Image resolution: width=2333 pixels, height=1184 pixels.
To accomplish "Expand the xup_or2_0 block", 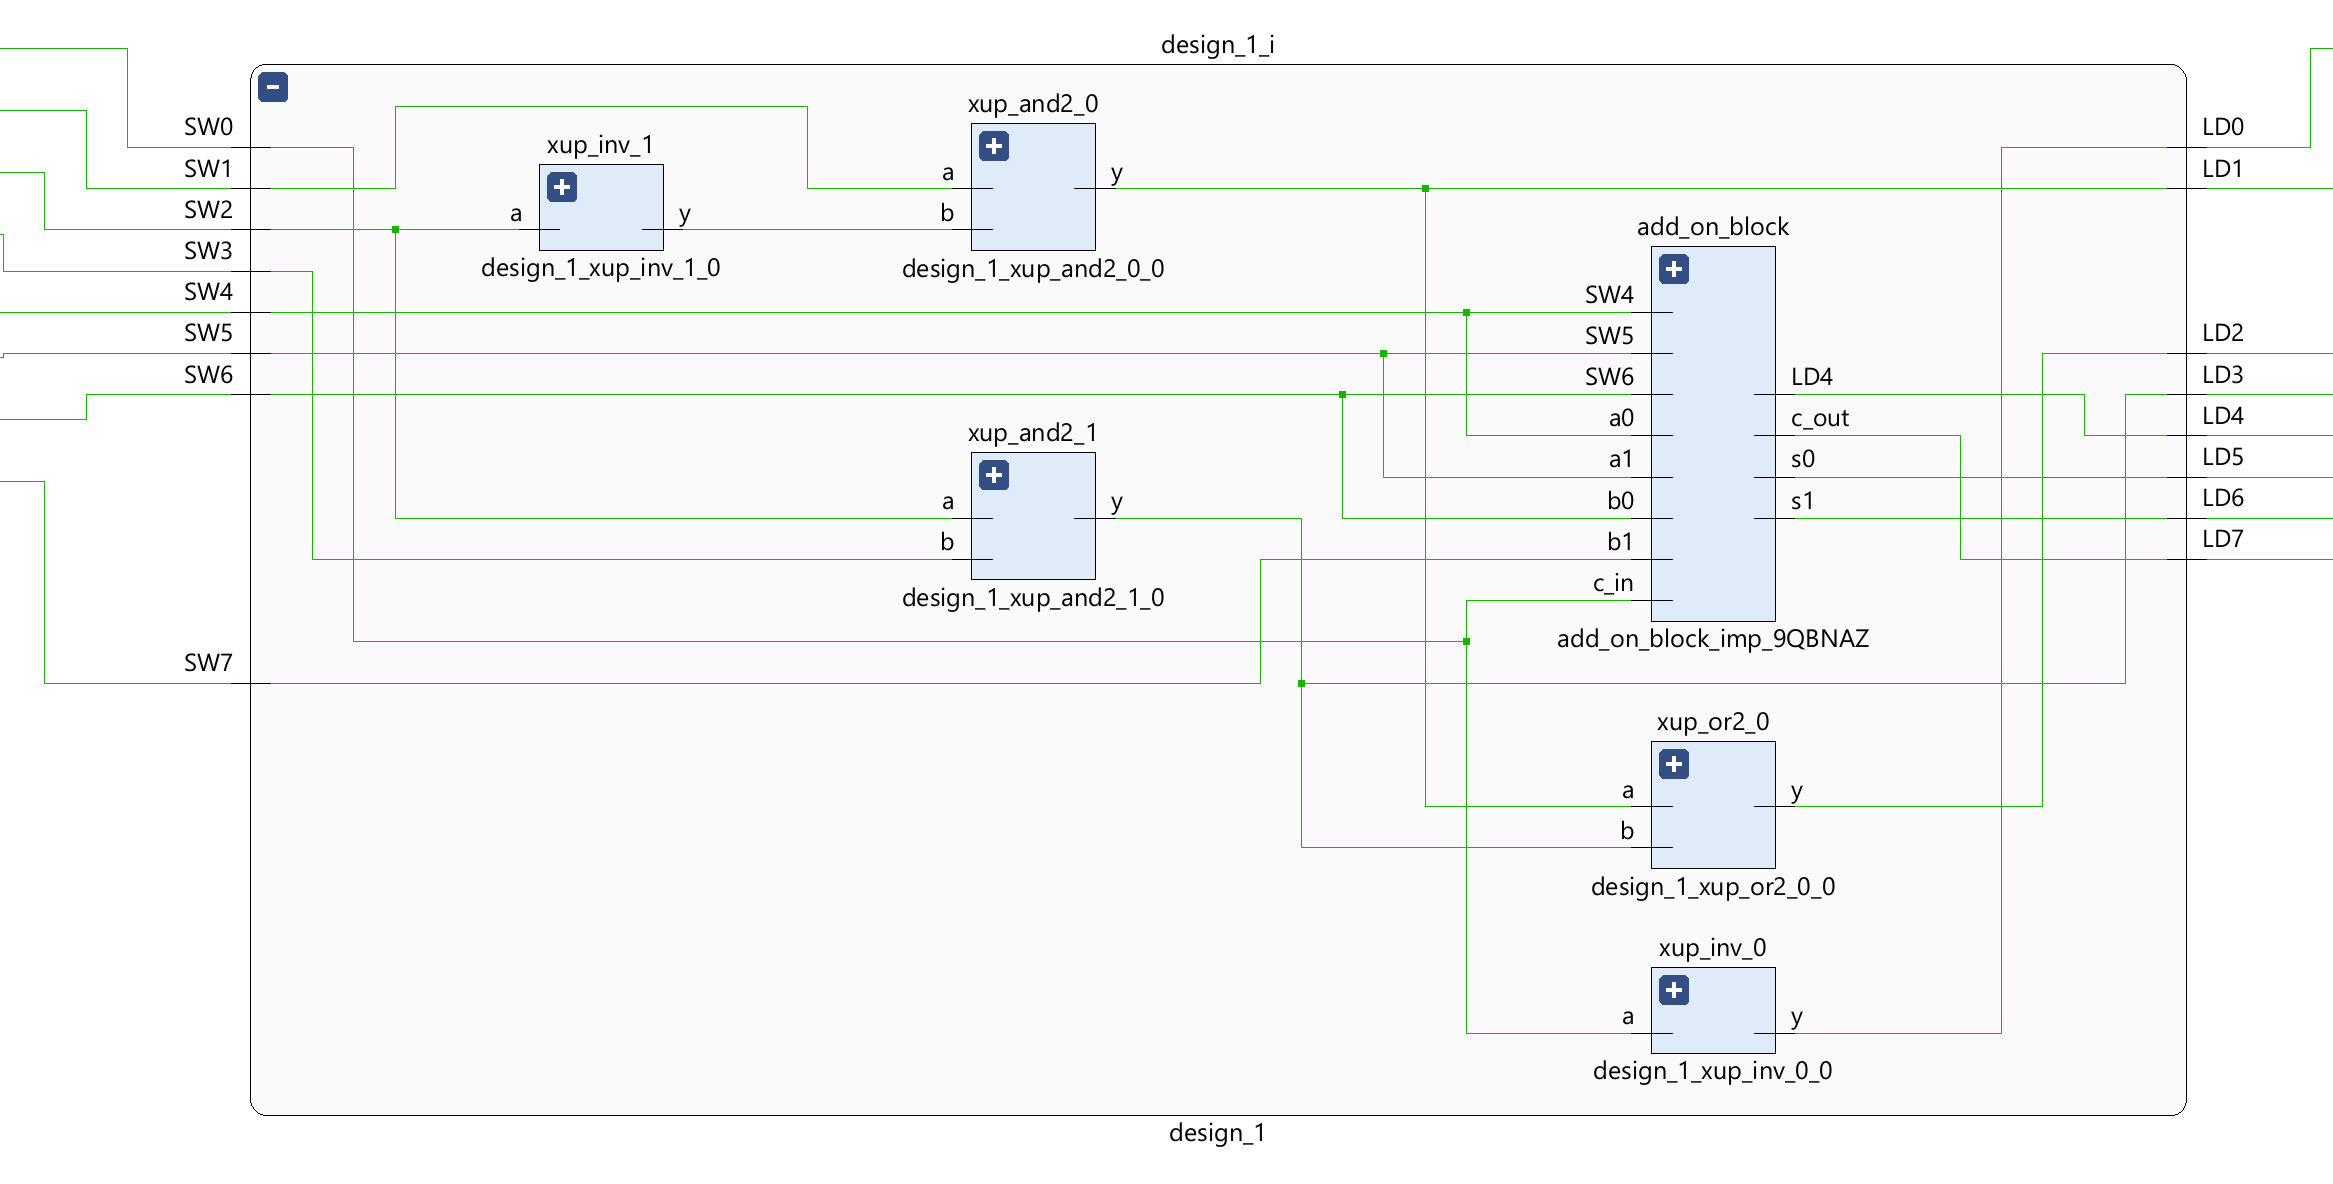I will click(x=1674, y=764).
